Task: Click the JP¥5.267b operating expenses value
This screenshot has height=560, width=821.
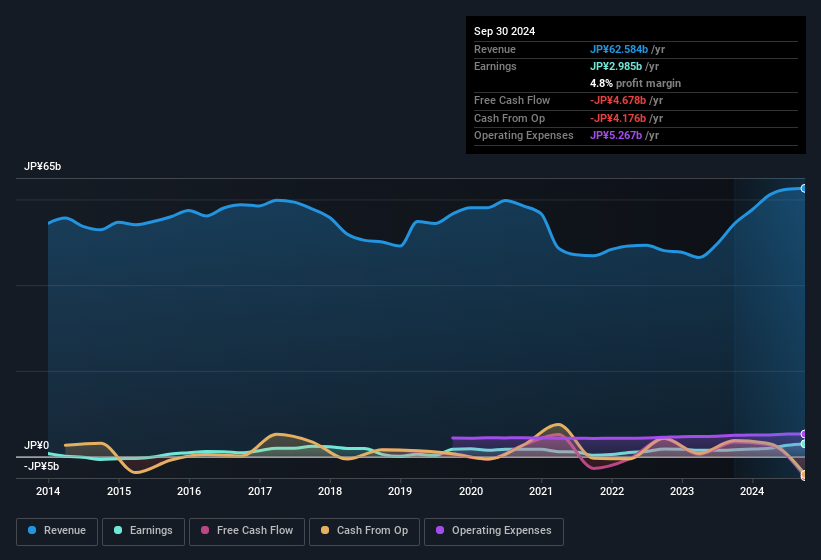Action: pyautogui.click(x=616, y=136)
